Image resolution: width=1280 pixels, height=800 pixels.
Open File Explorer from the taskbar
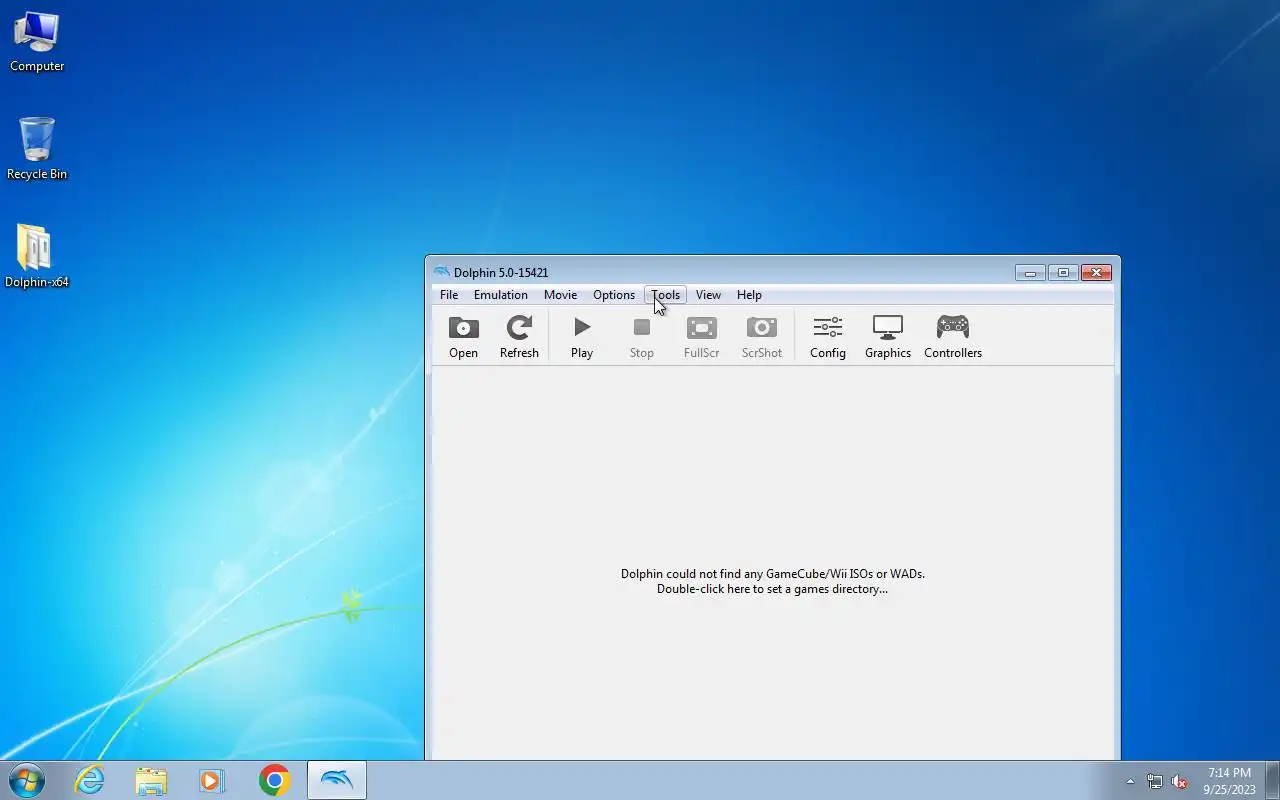pyautogui.click(x=151, y=780)
